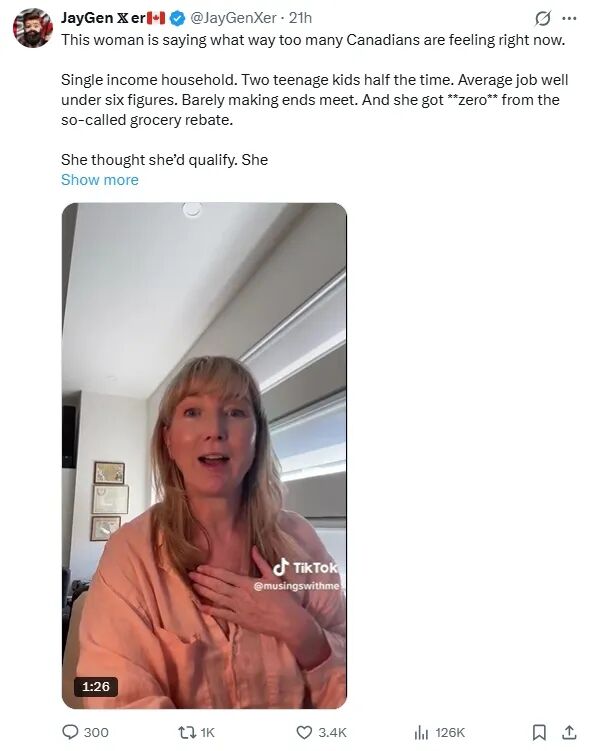View post analytics bar-chart icon
The image size is (594, 751).
tap(421, 732)
